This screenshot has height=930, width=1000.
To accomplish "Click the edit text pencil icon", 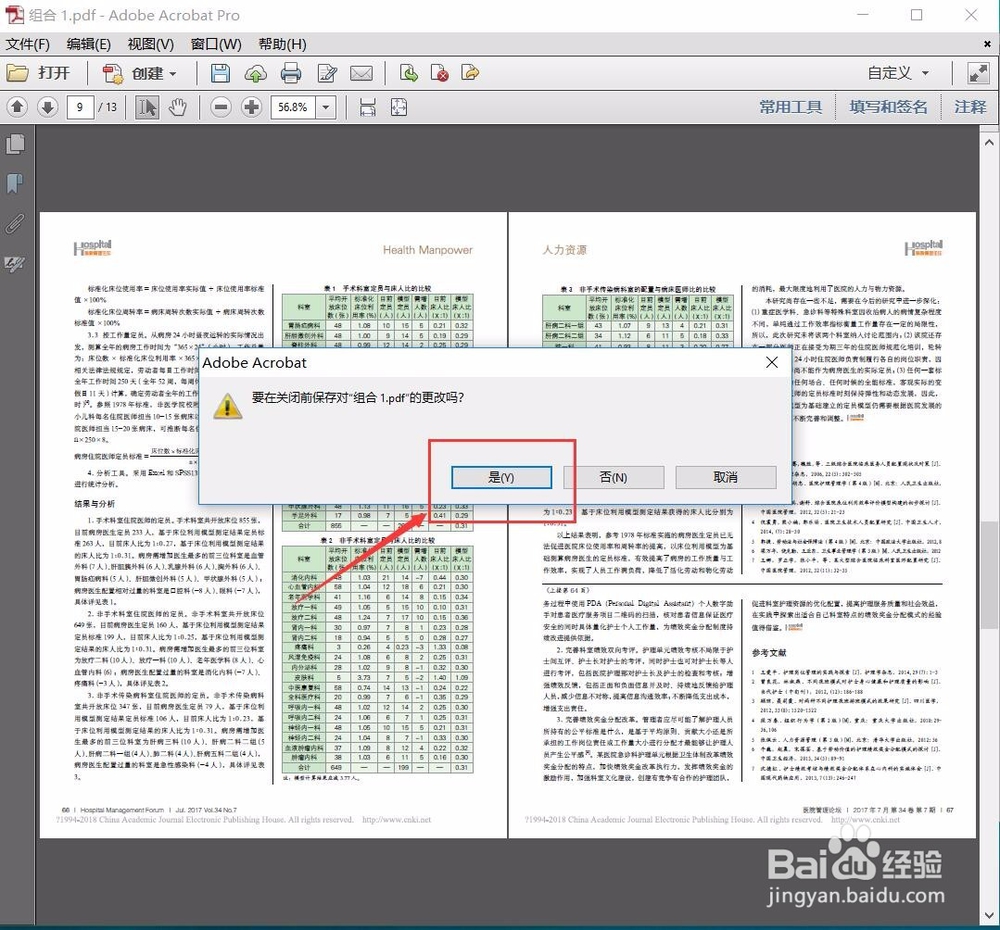I will click(x=327, y=73).
